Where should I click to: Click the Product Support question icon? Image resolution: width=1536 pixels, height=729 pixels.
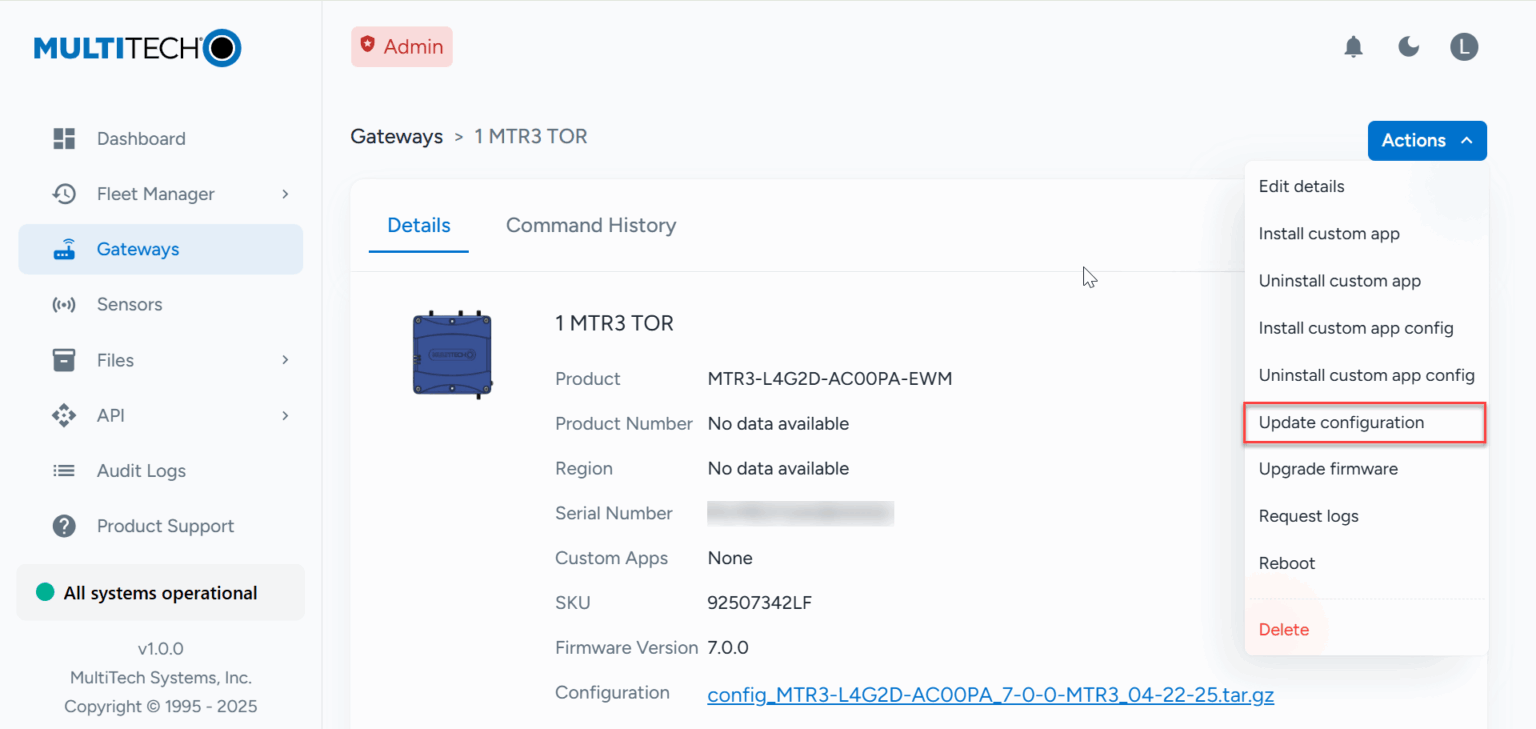pyautogui.click(x=64, y=526)
